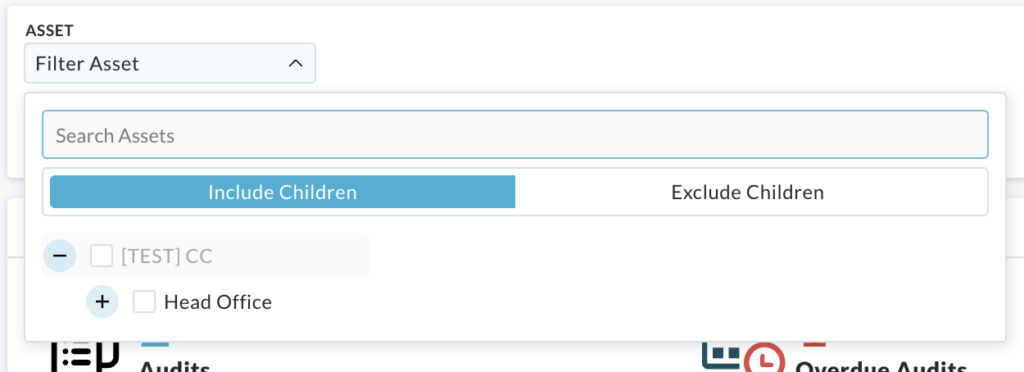Click the calendar icon beside the clock
This screenshot has height=372, width=1024.
click(x=721, y=354)
